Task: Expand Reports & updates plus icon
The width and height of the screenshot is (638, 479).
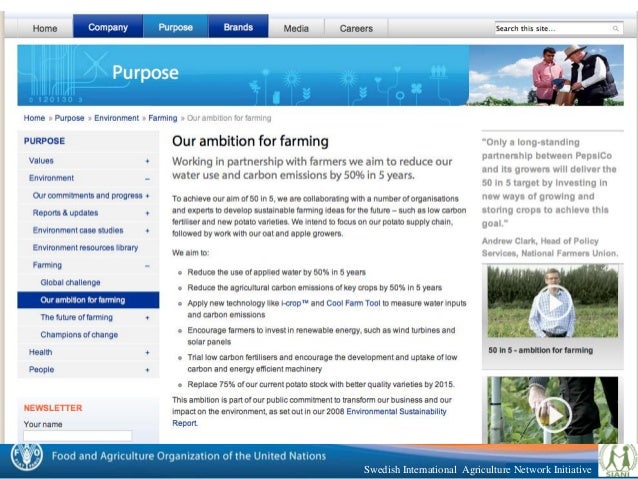Action: (147, 213)
